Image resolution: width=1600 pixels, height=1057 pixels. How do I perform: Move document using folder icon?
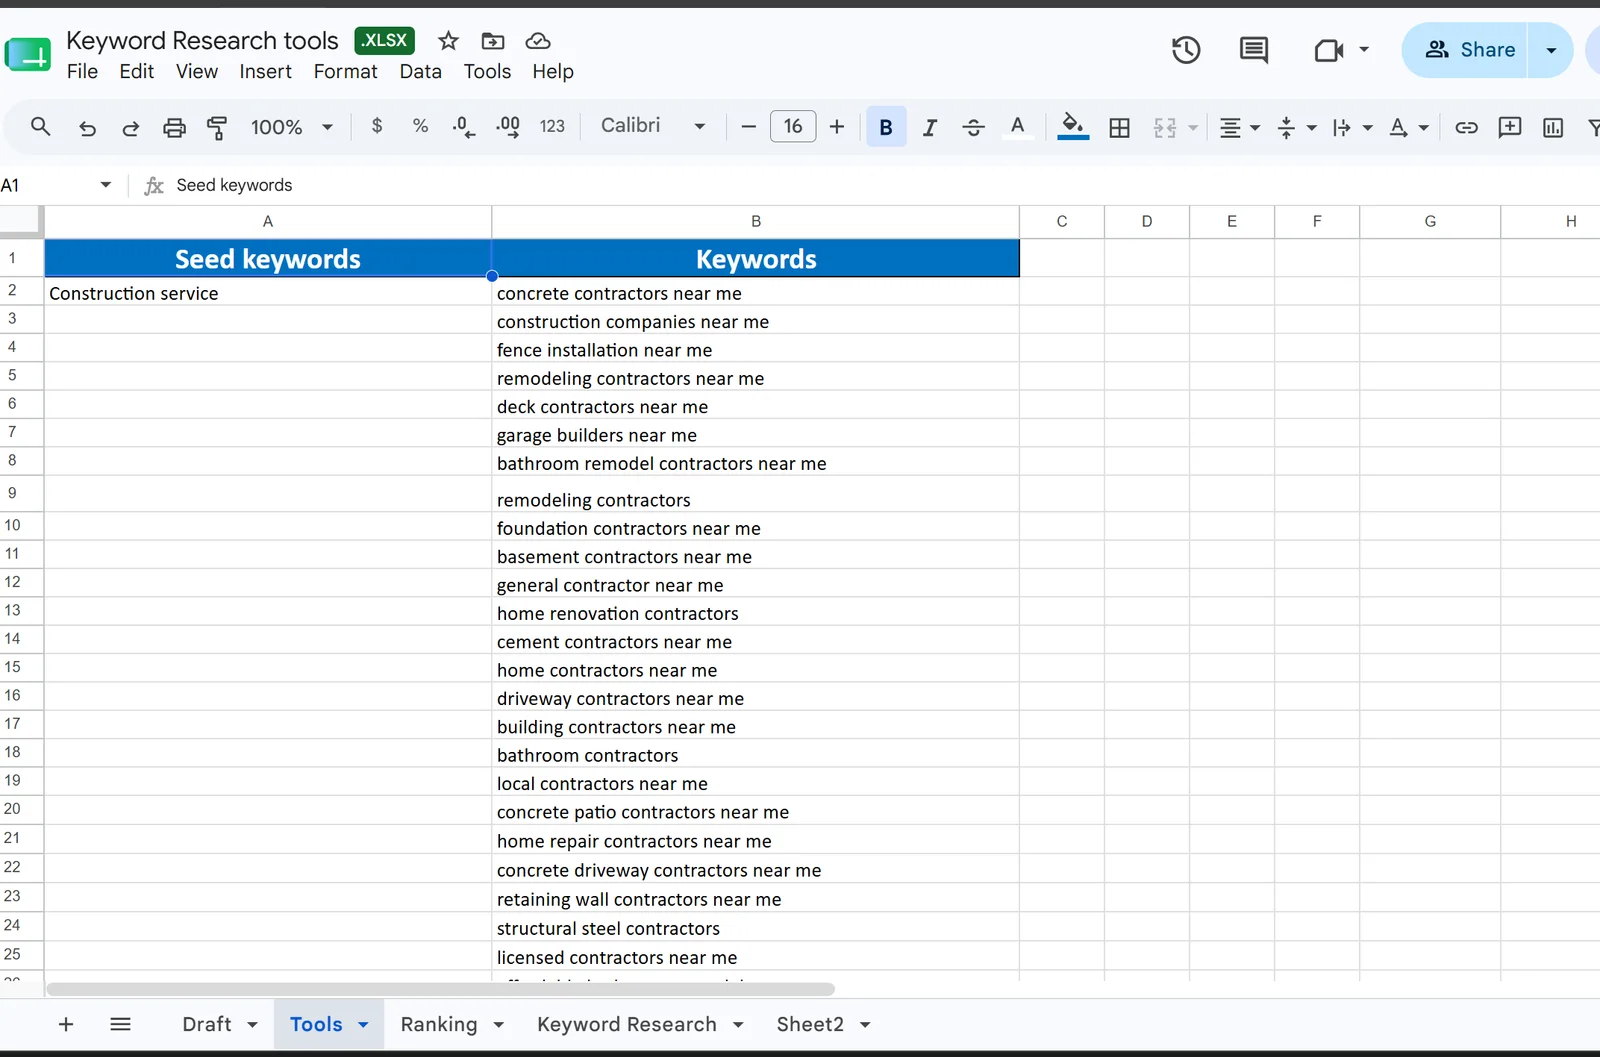click(x=493, y=41)
